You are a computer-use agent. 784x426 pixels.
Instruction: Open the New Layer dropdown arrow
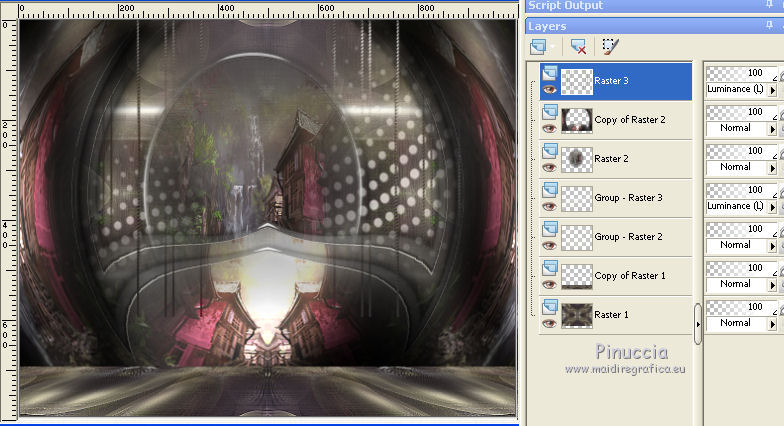click(x=552, y=47)
